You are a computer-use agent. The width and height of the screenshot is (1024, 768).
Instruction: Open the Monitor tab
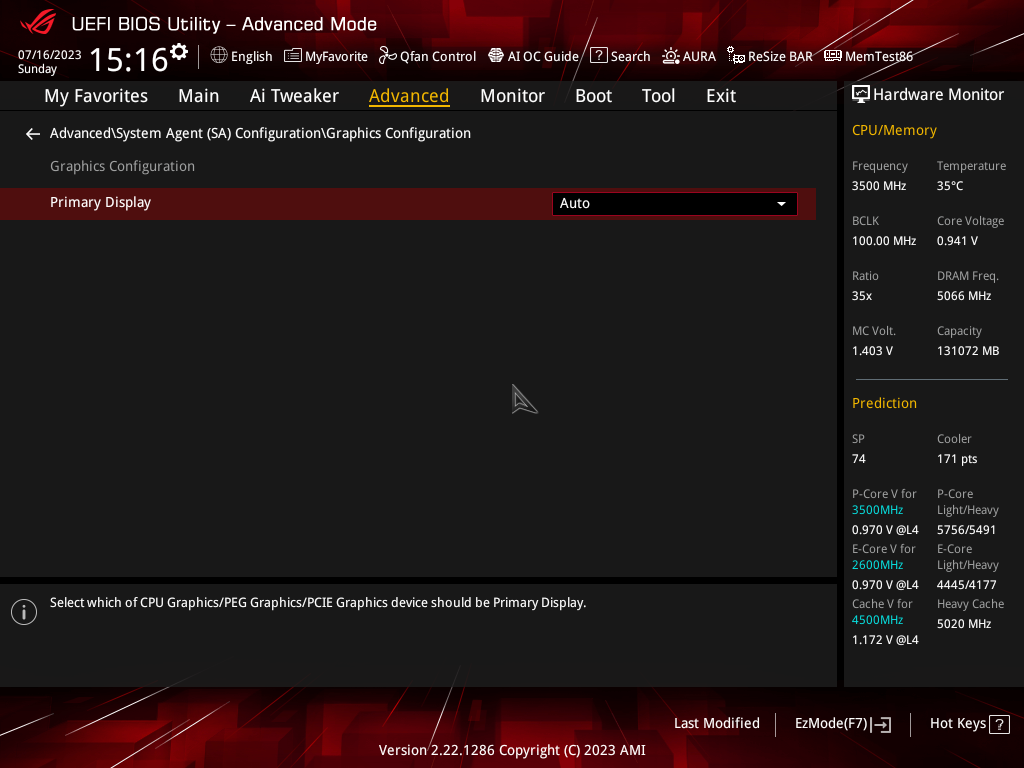pos(512,96)
